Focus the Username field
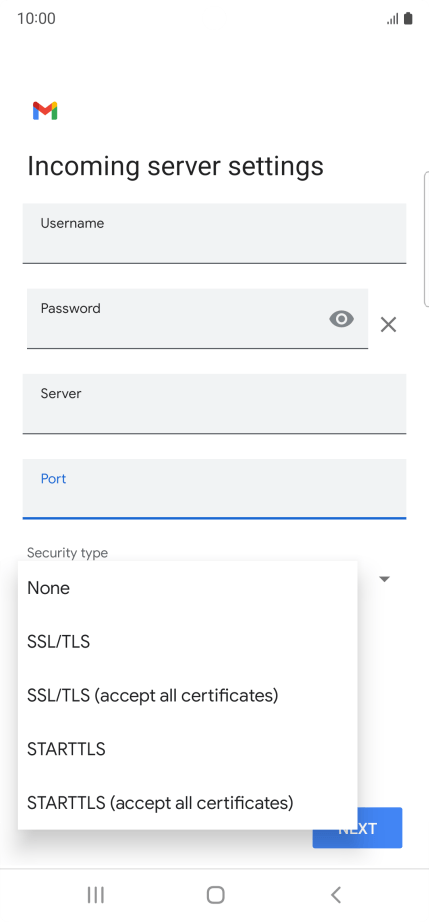The height and width of the screenshot is (922, 429). (x=214, y=233)
